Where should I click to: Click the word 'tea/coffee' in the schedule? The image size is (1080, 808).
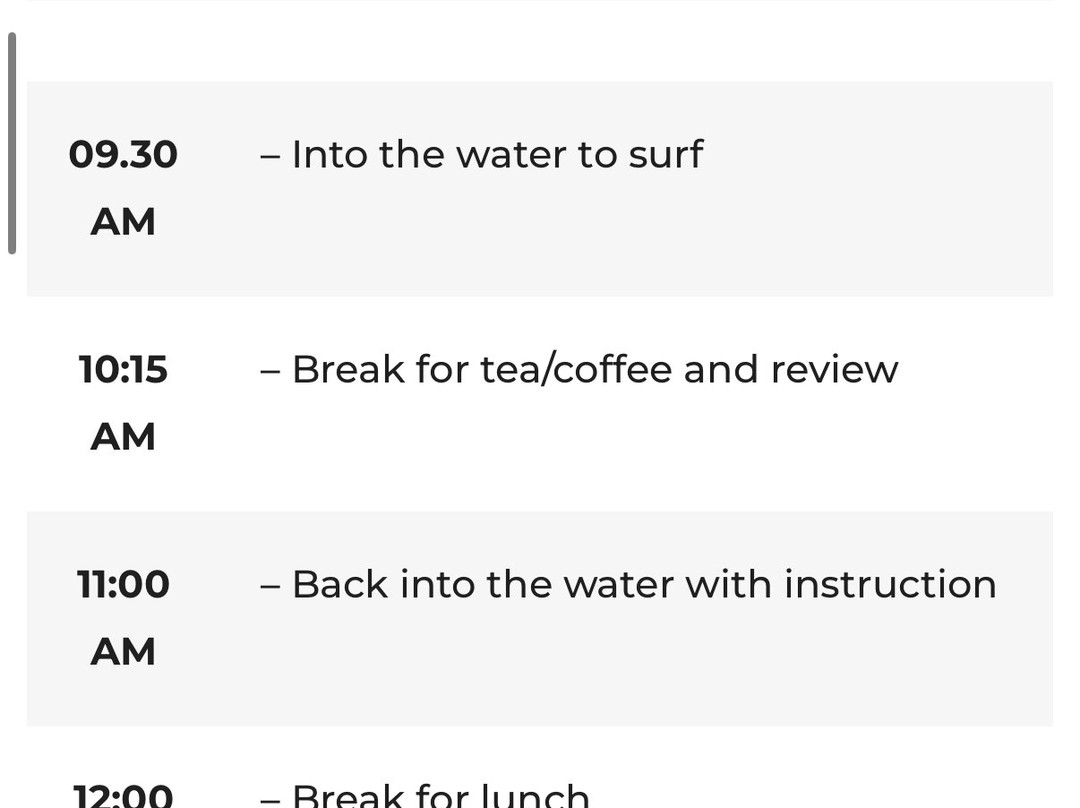[x=576, y=370]
